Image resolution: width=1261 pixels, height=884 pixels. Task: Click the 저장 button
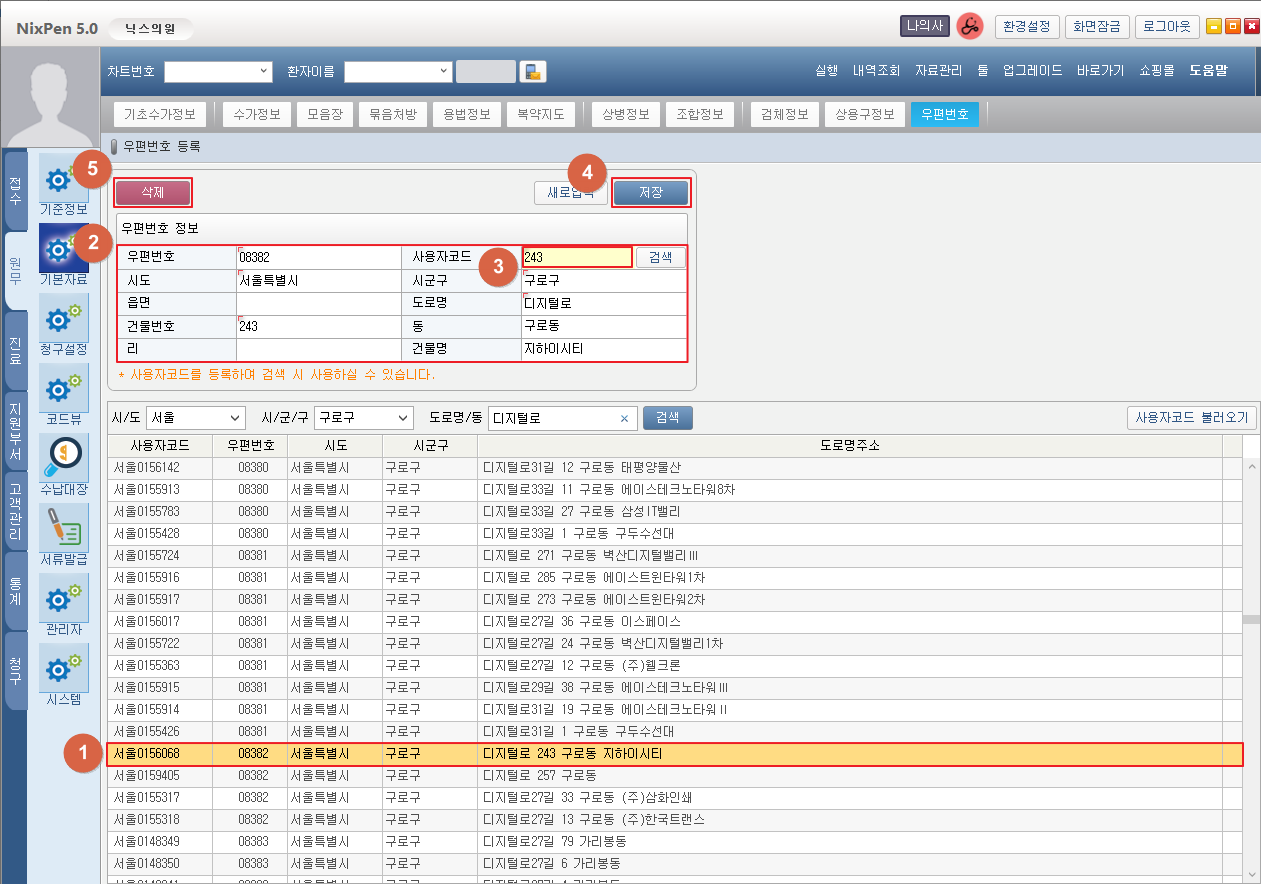tap(650, 192)
